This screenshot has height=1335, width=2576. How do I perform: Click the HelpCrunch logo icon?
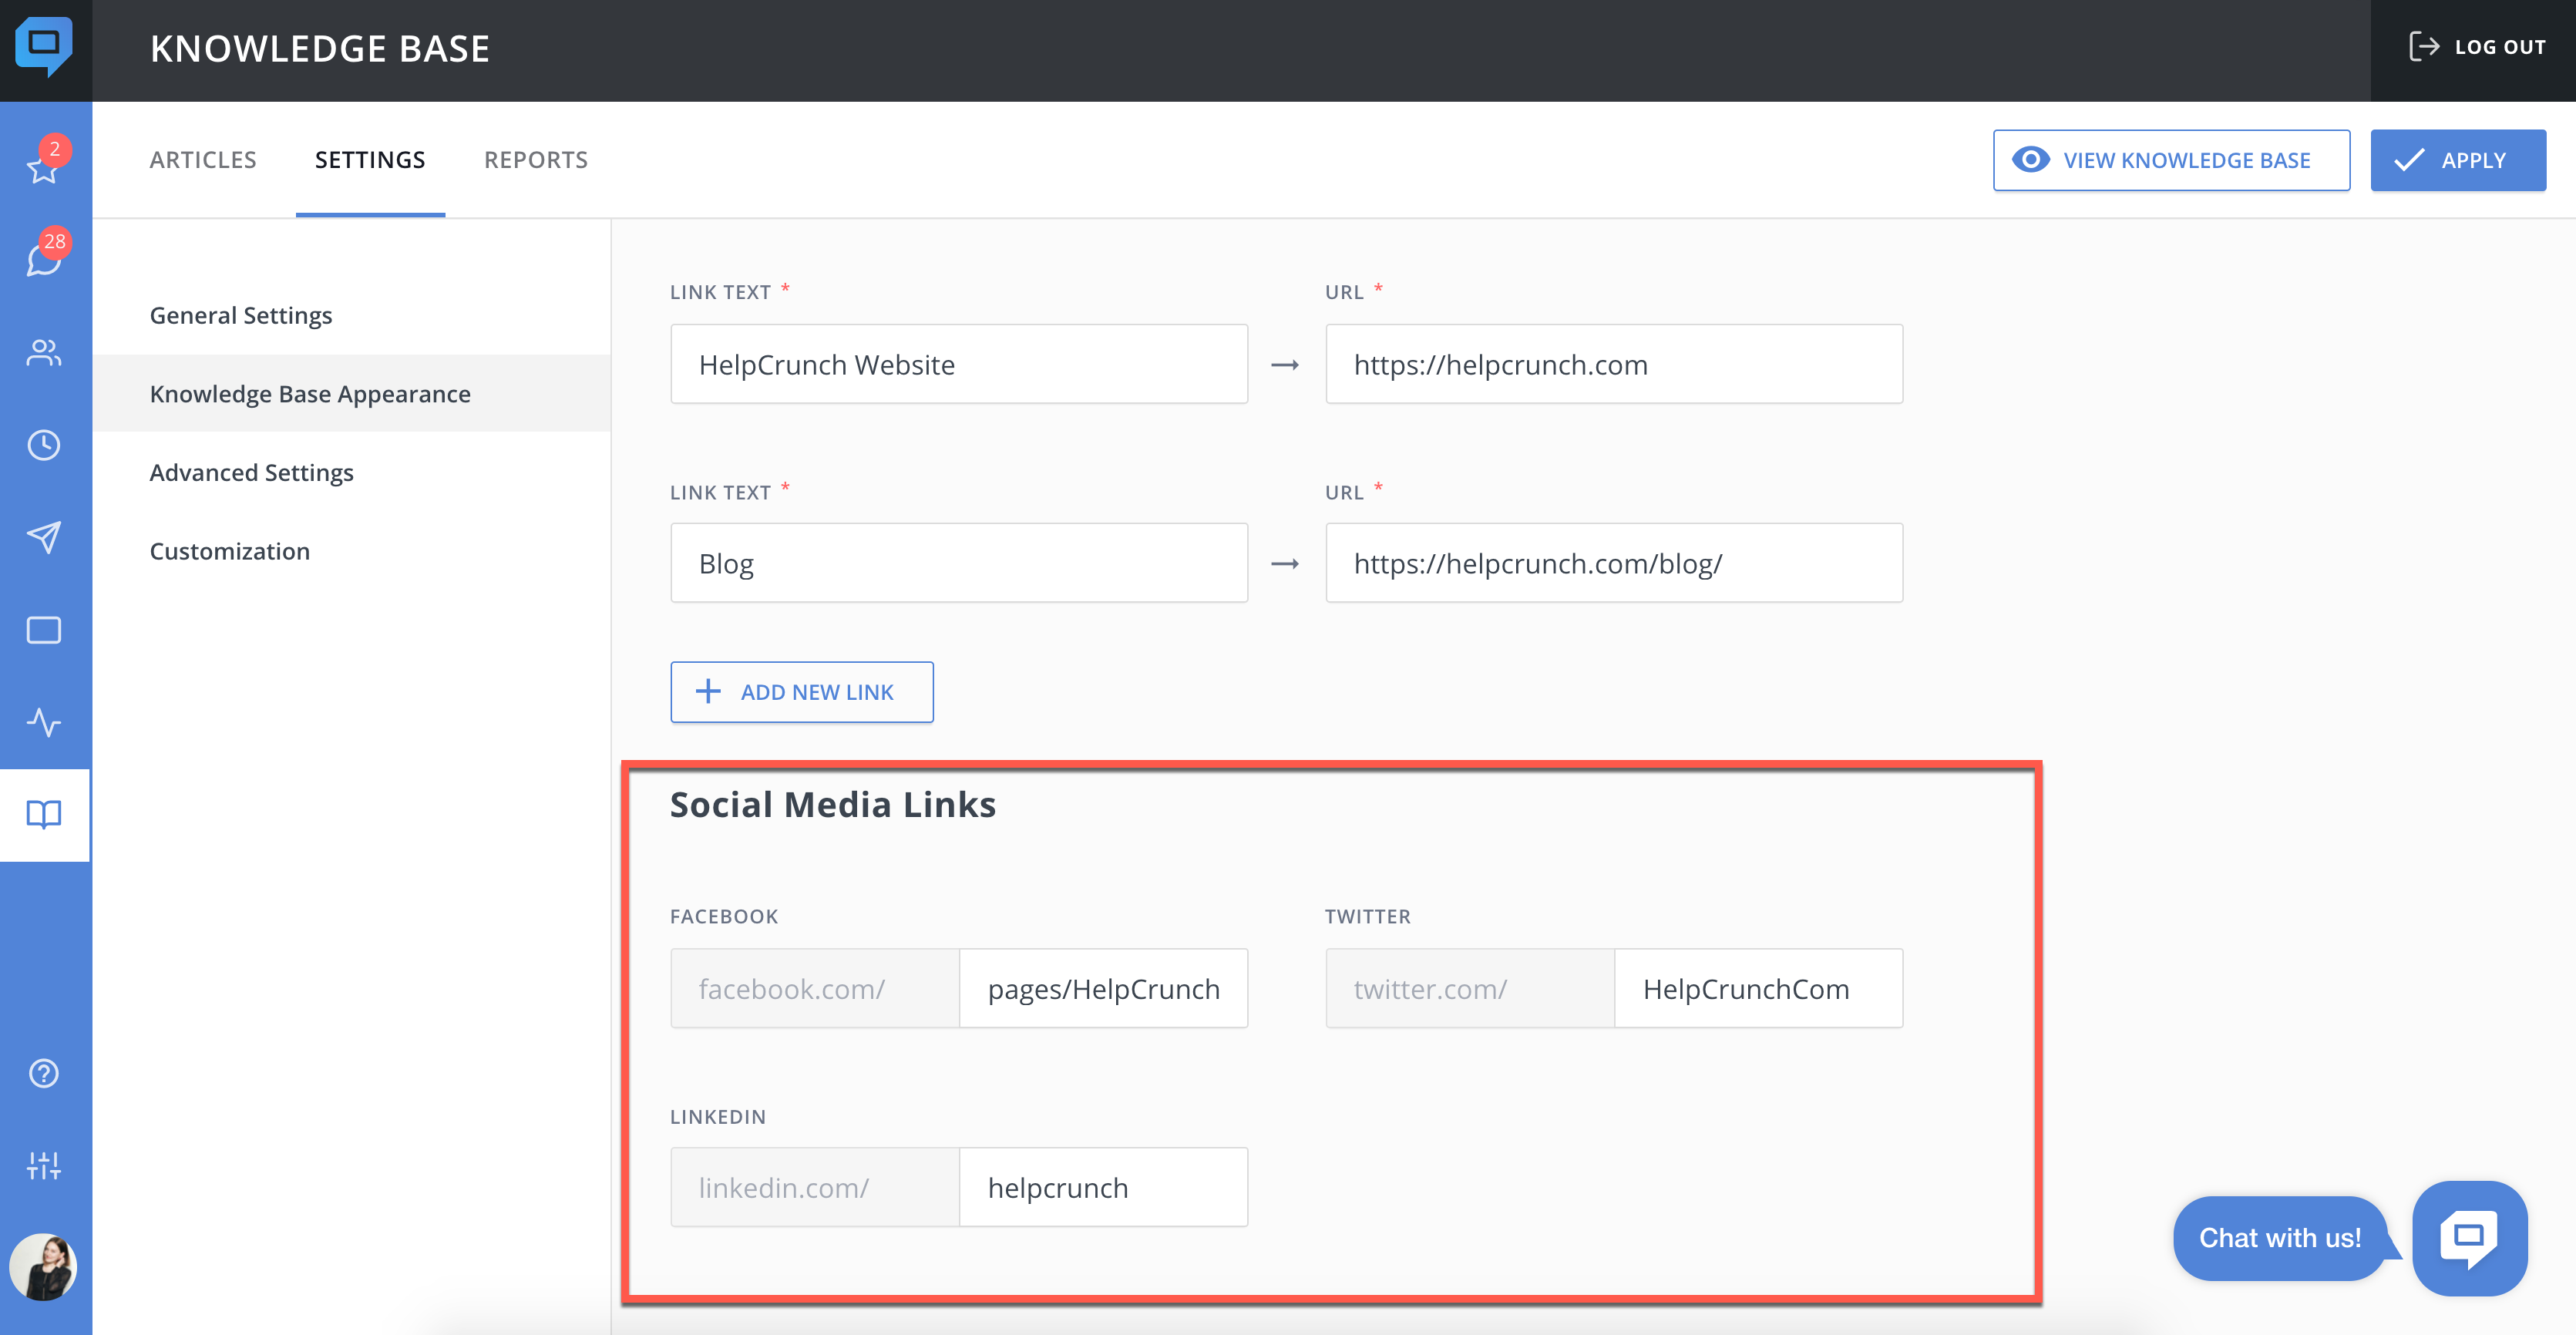[44, 46]
